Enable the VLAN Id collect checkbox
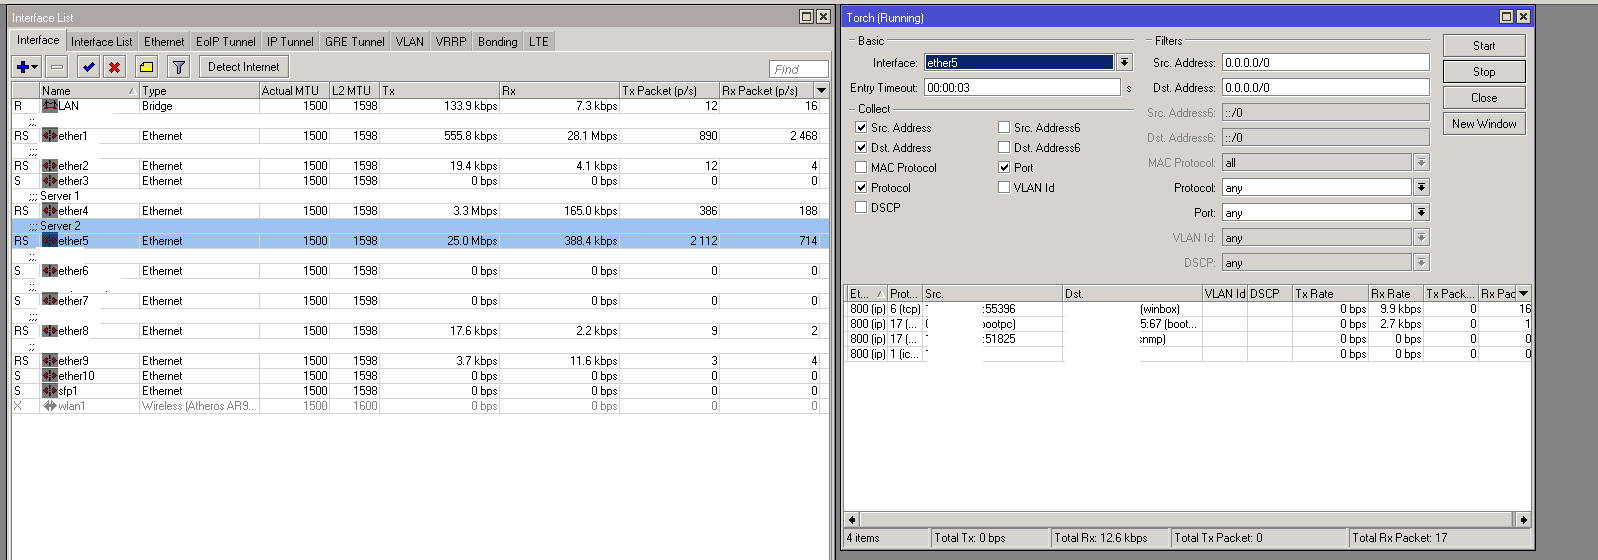Viewport: 1598px width, 560px height. 1004,188
